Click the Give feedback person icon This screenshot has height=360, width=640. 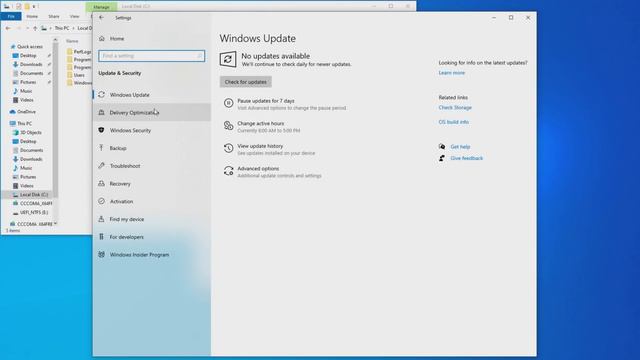point(442,158)
